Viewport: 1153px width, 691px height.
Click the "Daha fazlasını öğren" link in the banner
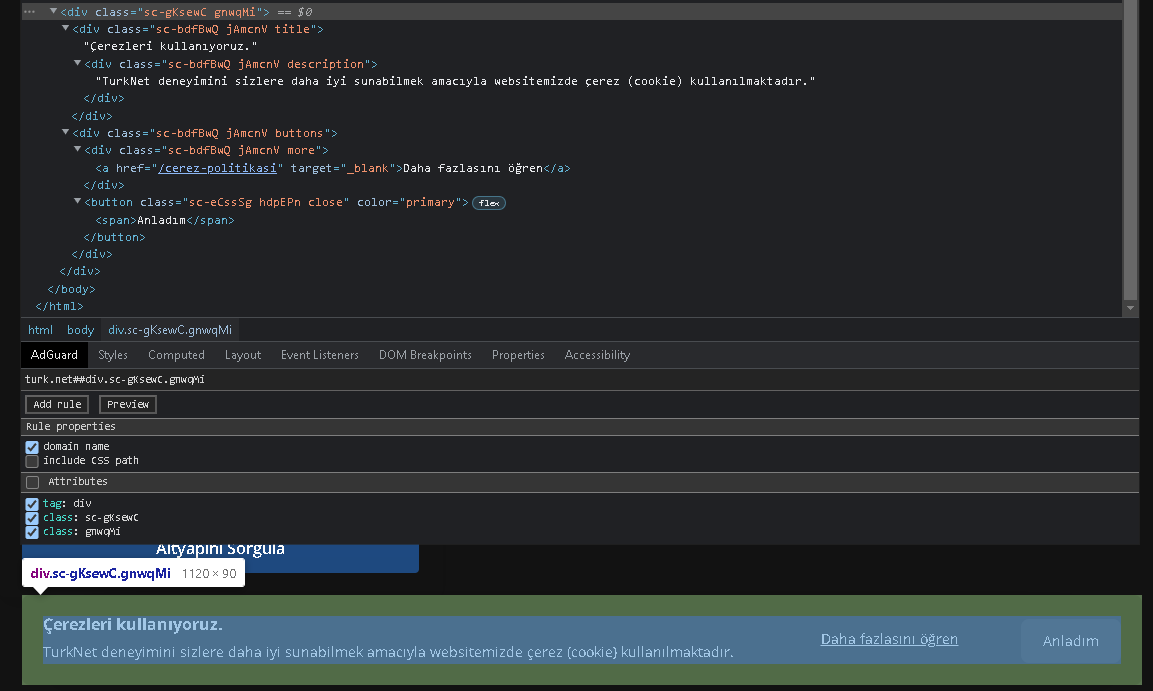(x=888, y=639)
